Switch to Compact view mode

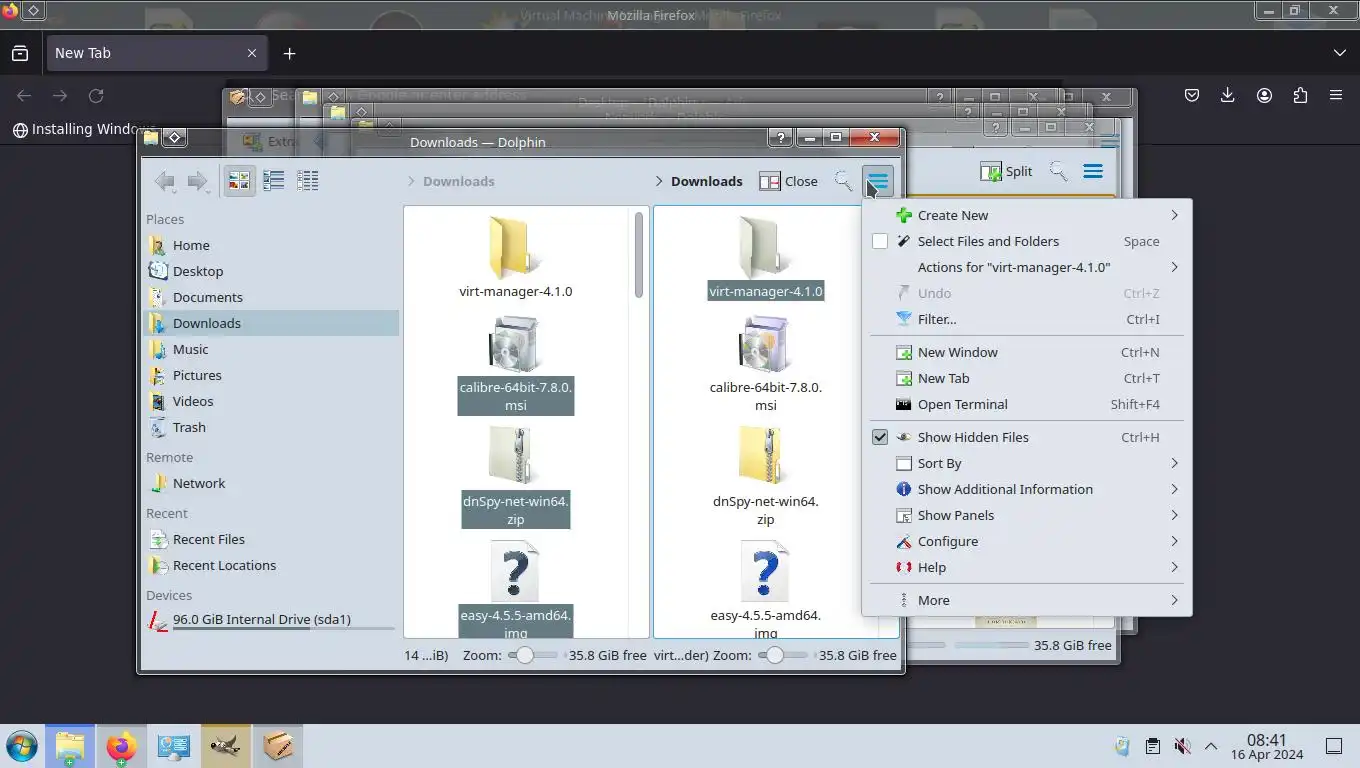point(274,181)
